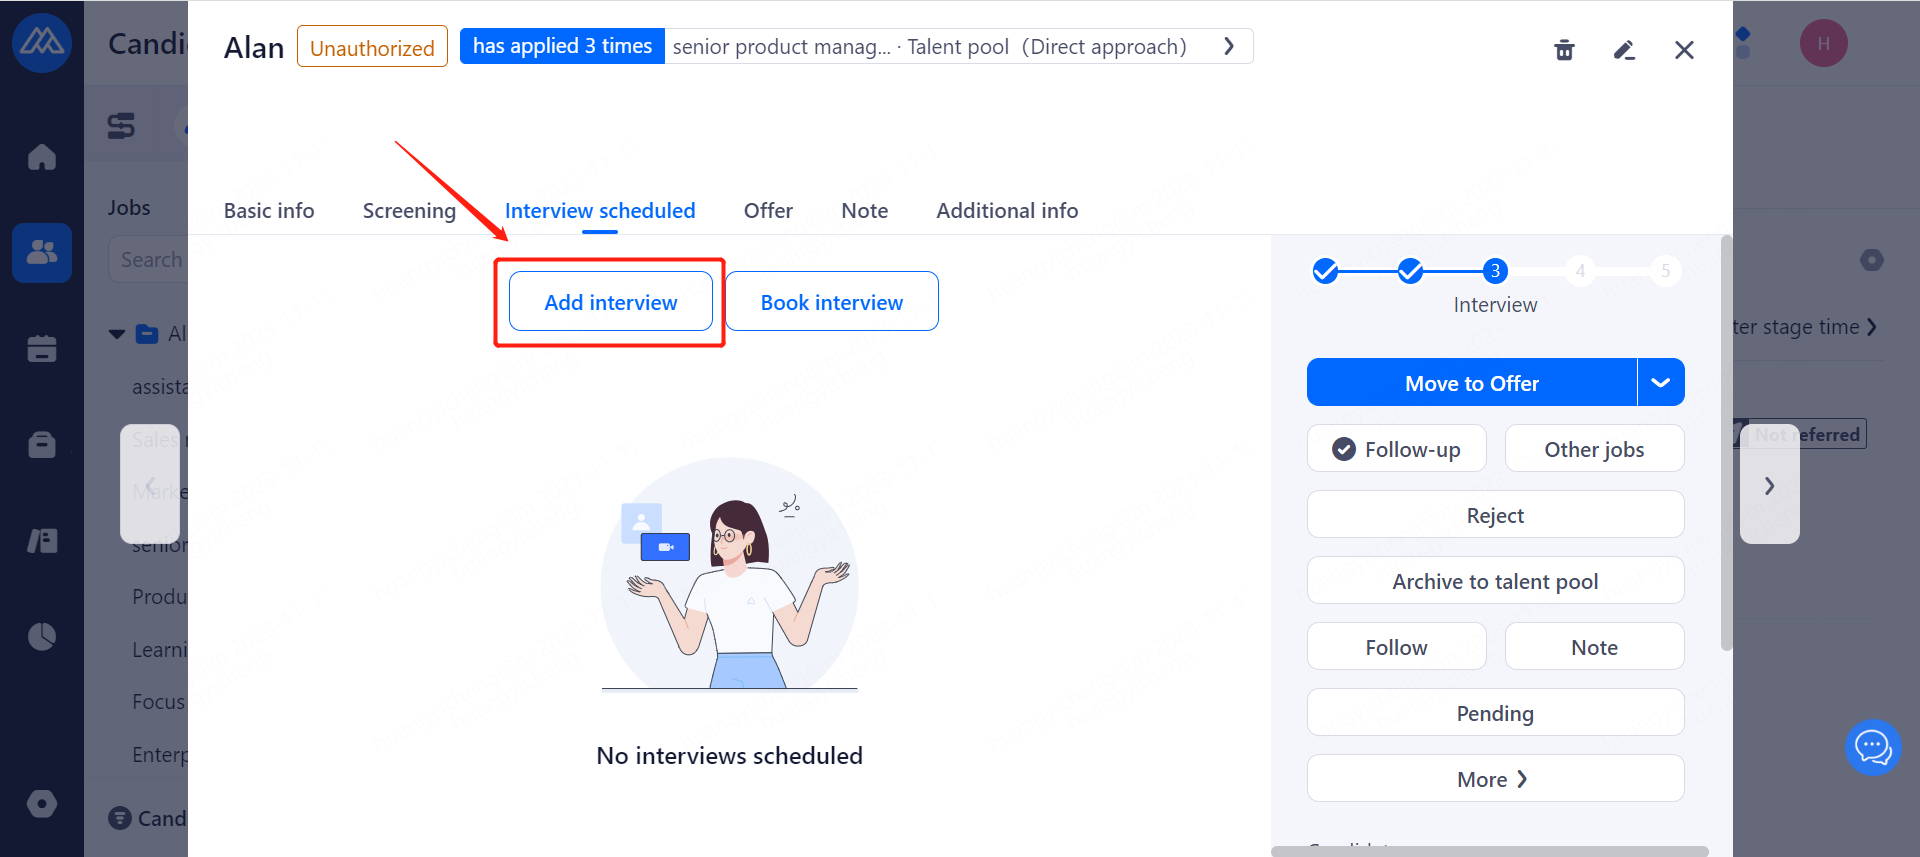Screen dimensions: 1920x857
Task: Click stage 4 on progress stepper
Action: pyautogui.click(x=1580, y=270)
